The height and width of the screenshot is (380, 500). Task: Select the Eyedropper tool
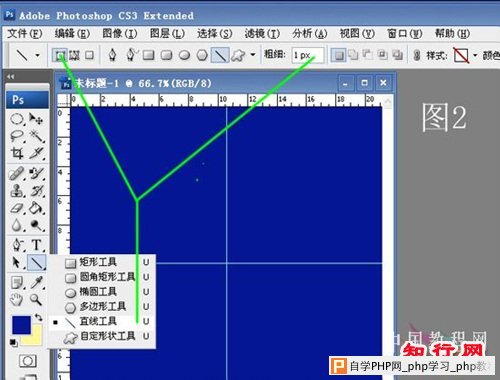click(x=36, y=283)
